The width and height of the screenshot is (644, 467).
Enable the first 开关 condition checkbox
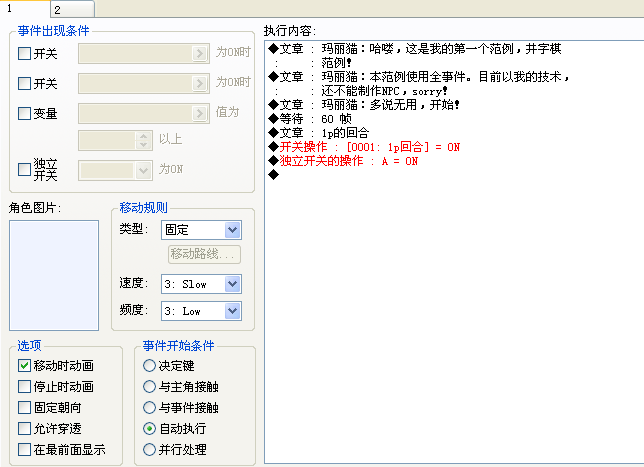pyautogui.click(x=25, y=53)
